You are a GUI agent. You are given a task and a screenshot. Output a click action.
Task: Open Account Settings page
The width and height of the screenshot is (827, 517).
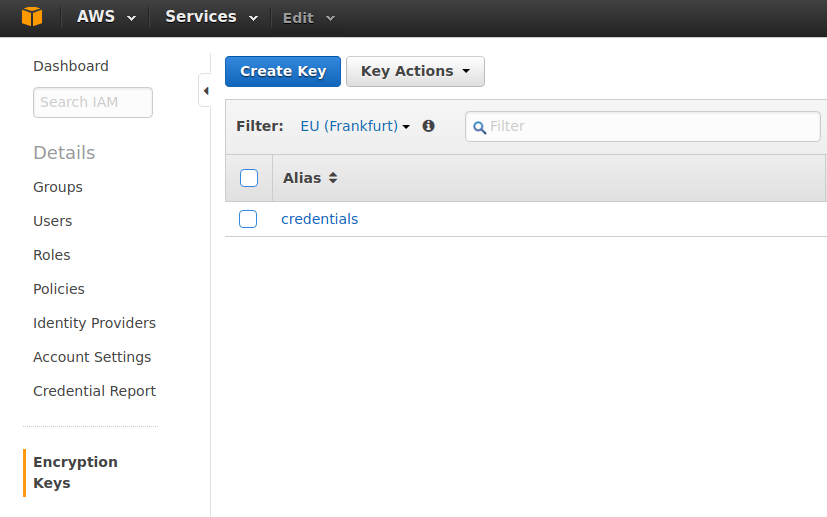click(92, 357)
